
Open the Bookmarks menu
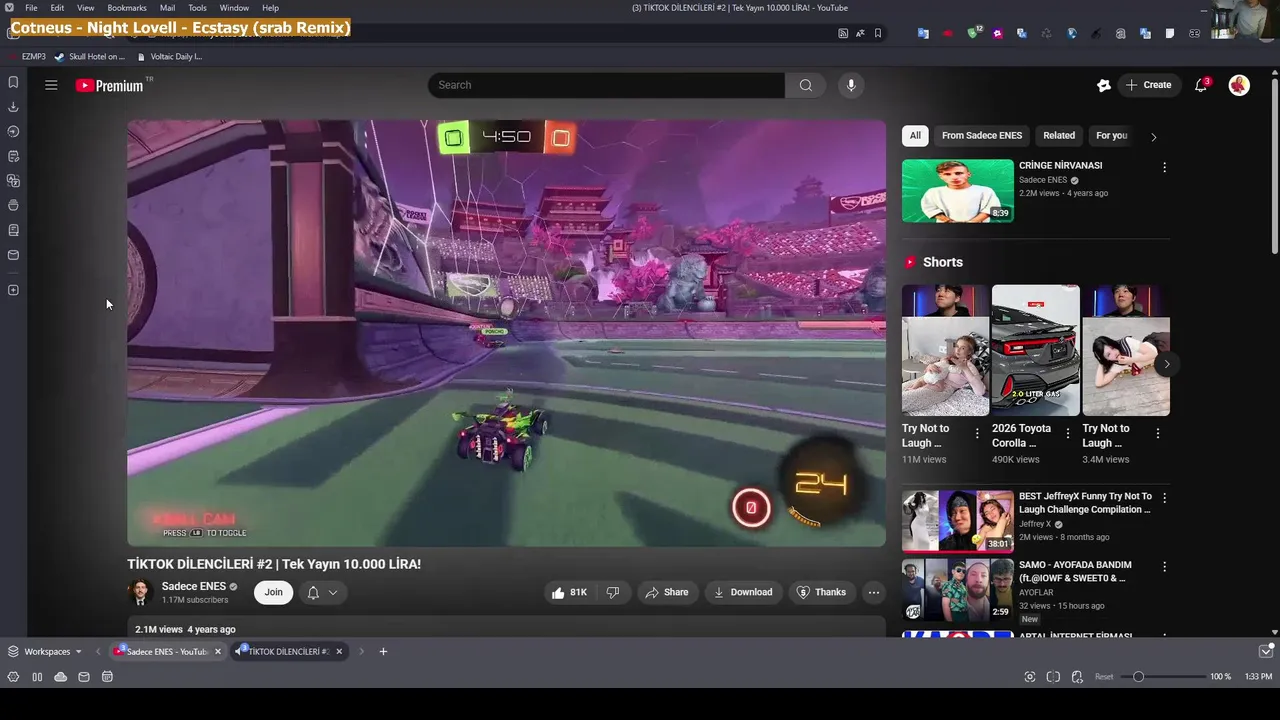click(127, 8)
